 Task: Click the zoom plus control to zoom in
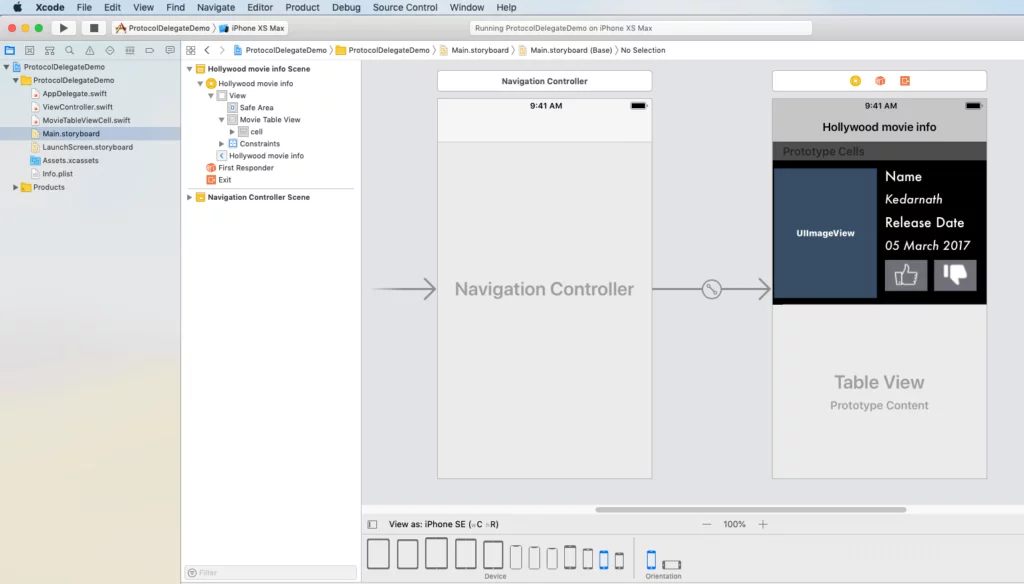point(764,523)
